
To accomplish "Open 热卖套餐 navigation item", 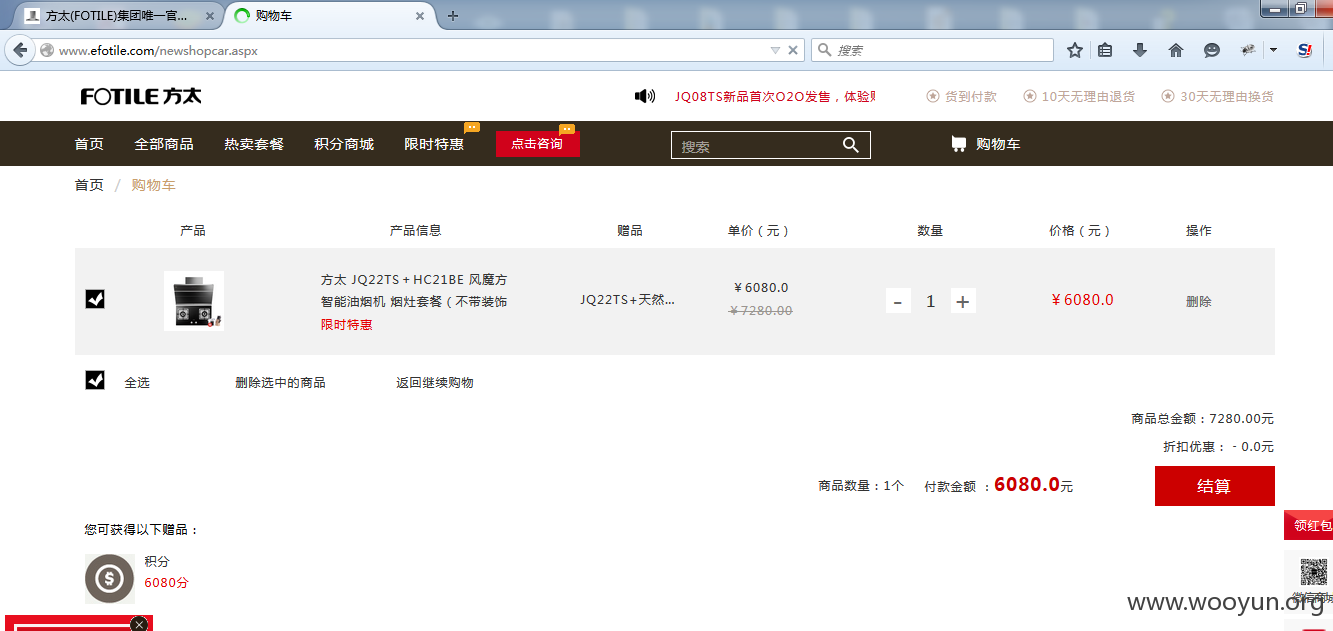I will (254, 144).
